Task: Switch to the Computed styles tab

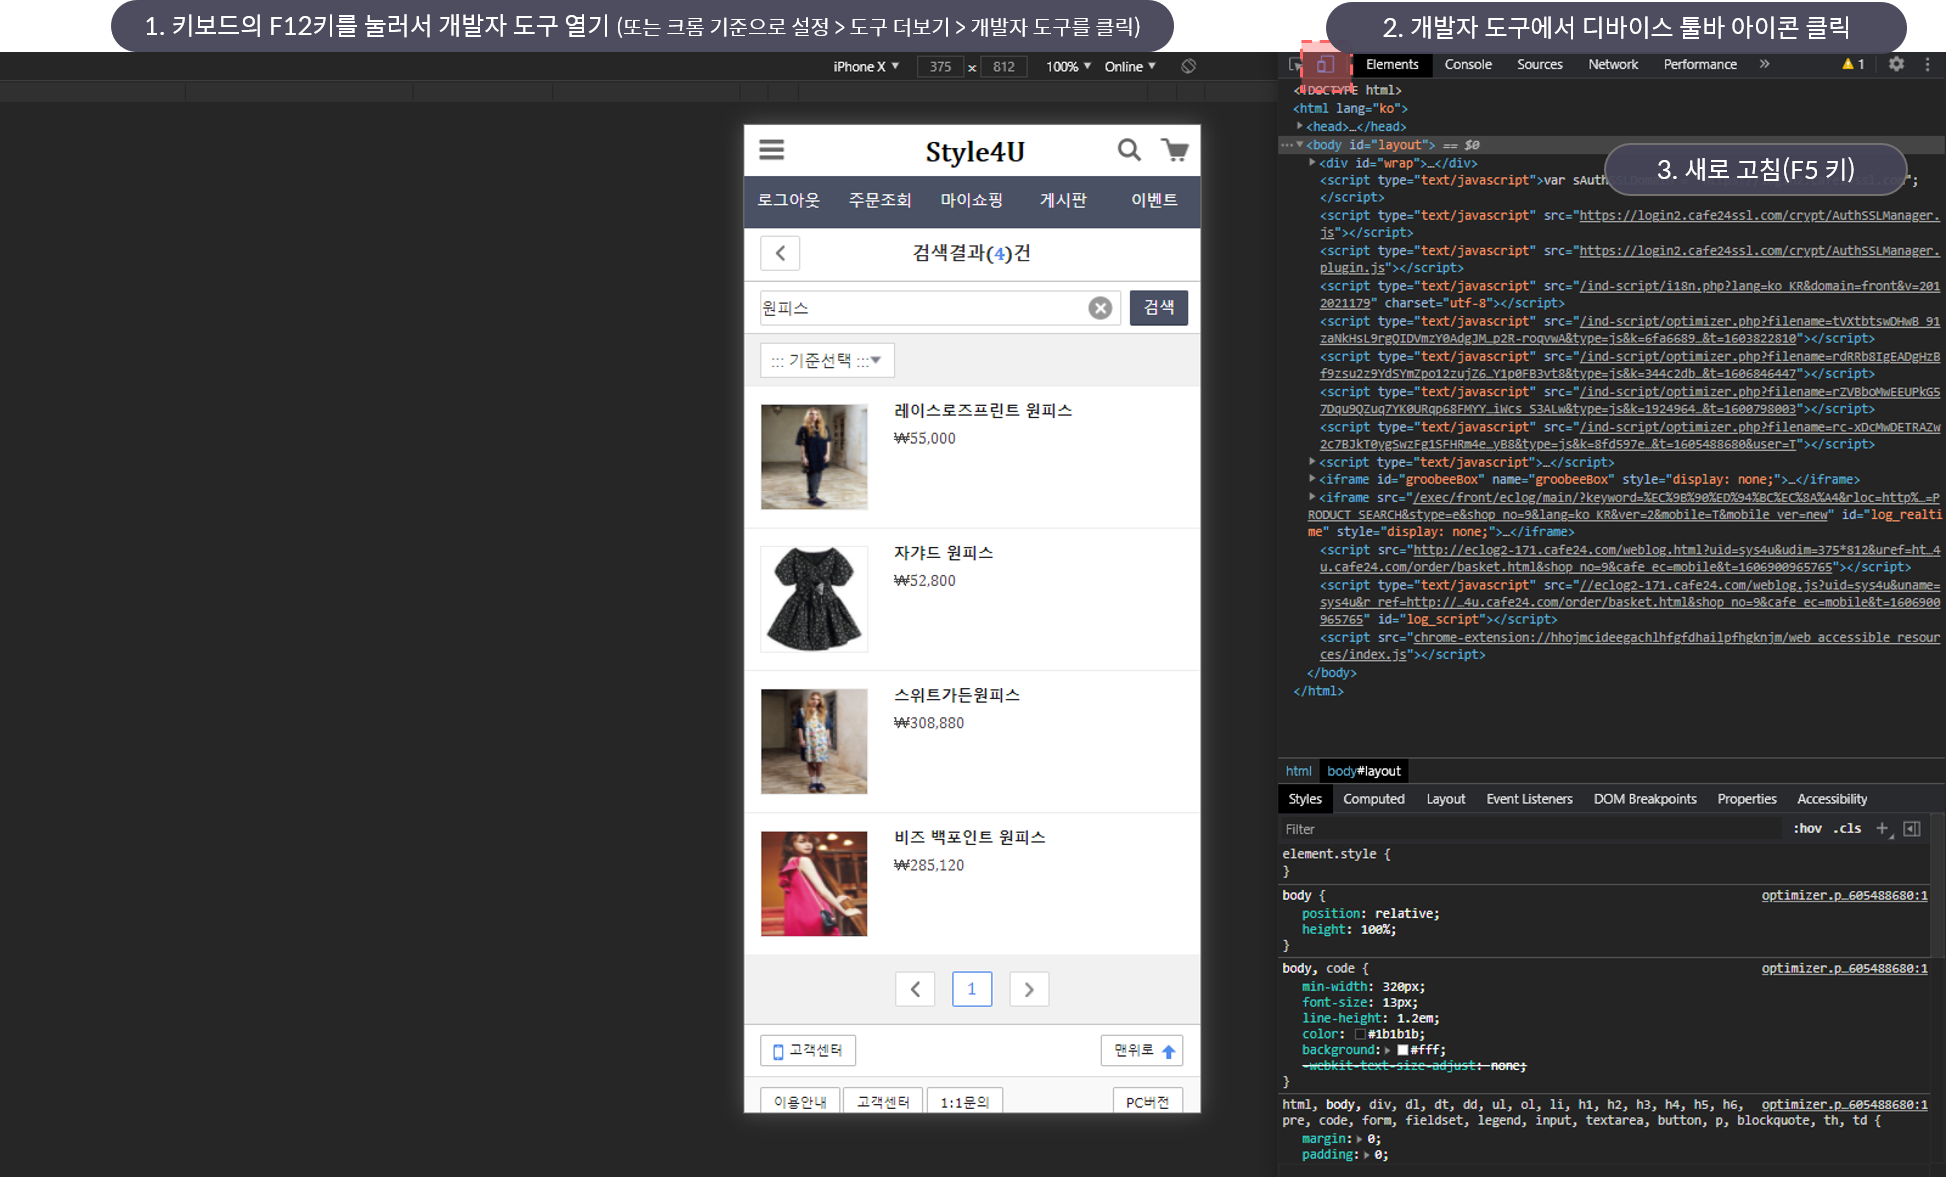Action: point(1373,799)
